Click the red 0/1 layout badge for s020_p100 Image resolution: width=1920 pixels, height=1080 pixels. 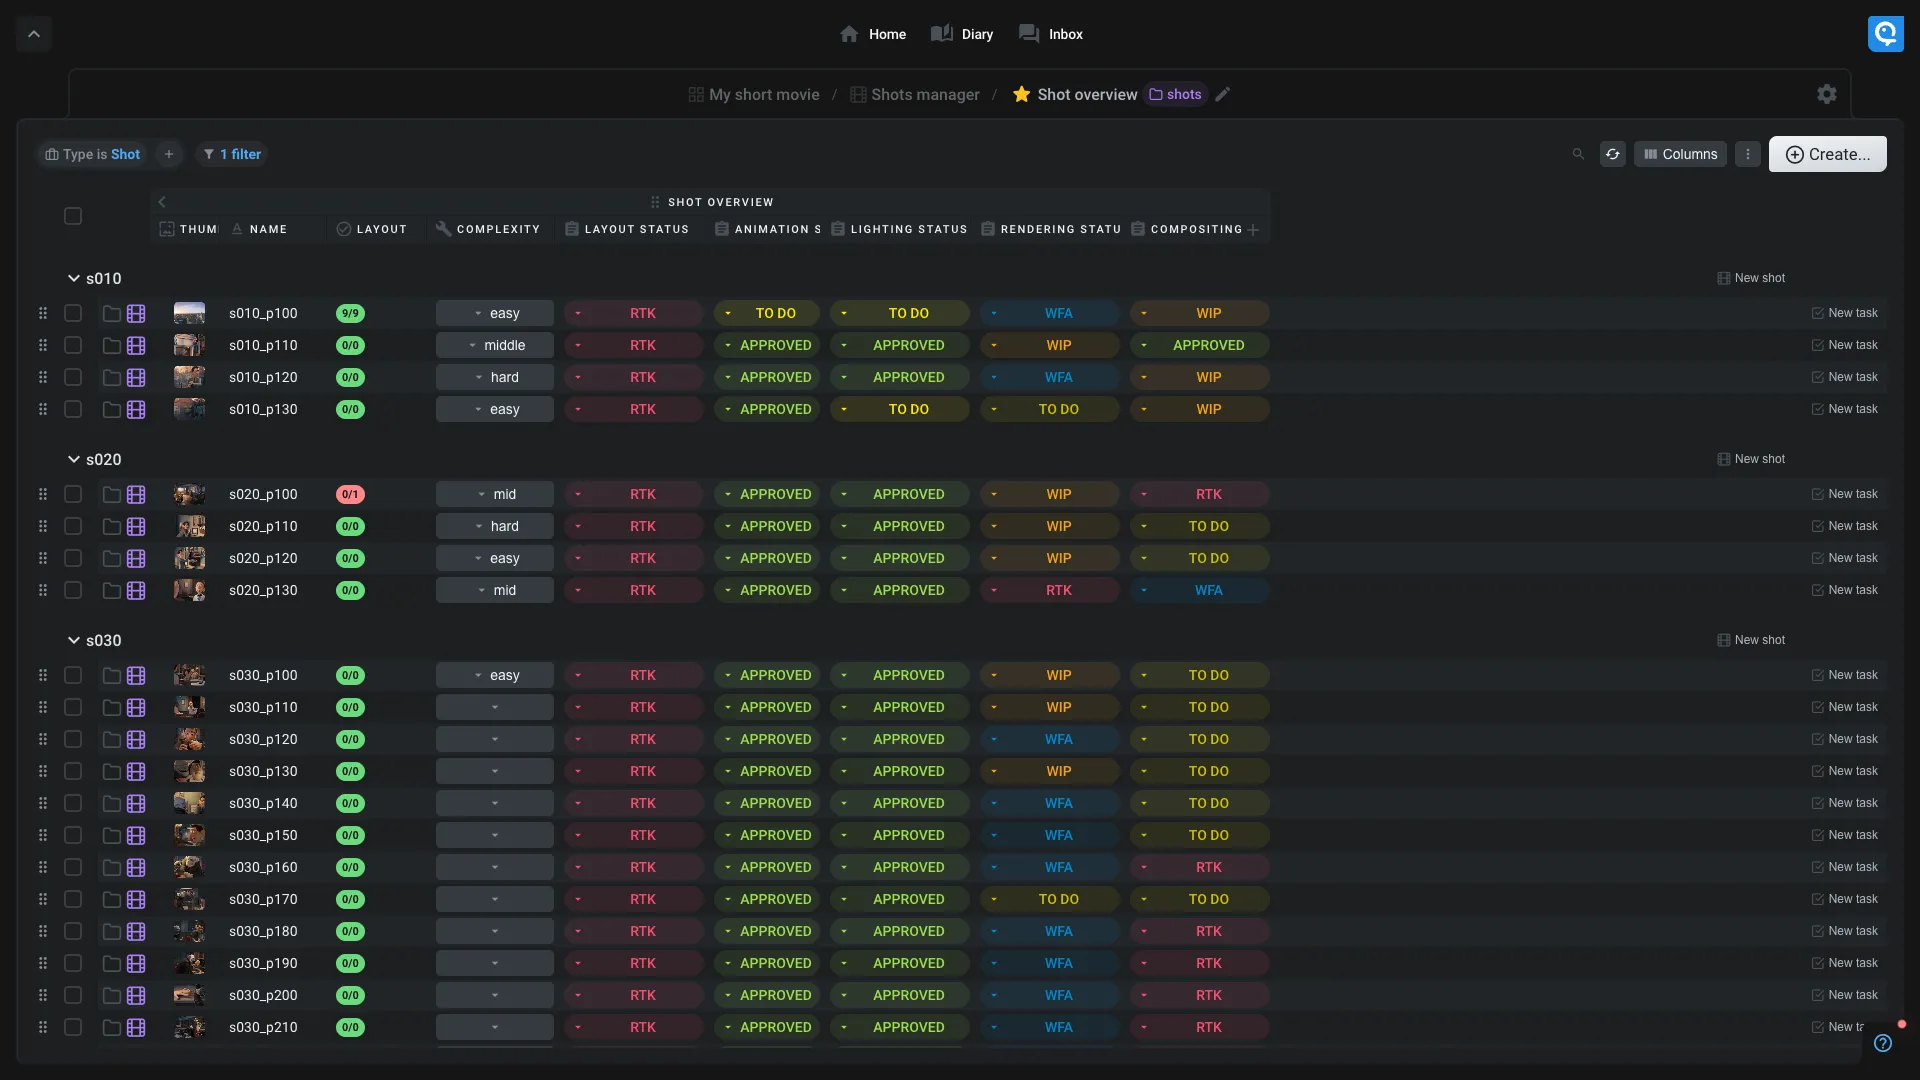[350, 494]
